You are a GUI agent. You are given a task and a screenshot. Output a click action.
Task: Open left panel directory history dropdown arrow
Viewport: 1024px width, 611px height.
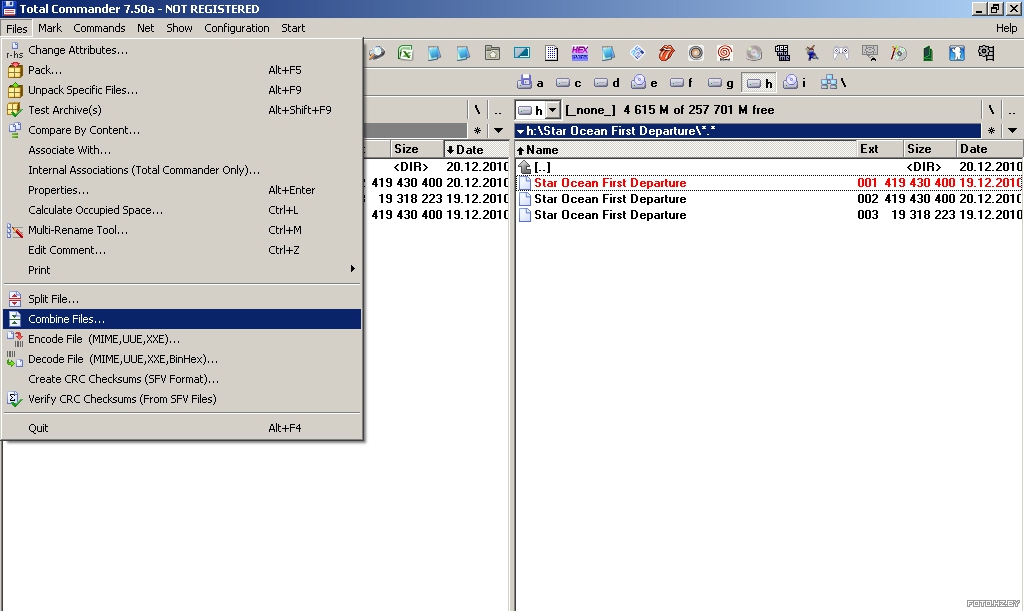click(x=498, y=131)
